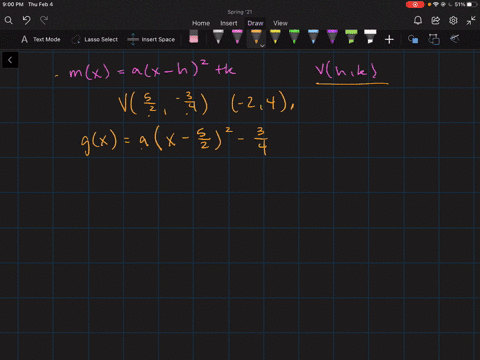The height and width of the screenshot is (360, 480).
Task: Tap the red screen recording indicator
Action: (415, 4)
